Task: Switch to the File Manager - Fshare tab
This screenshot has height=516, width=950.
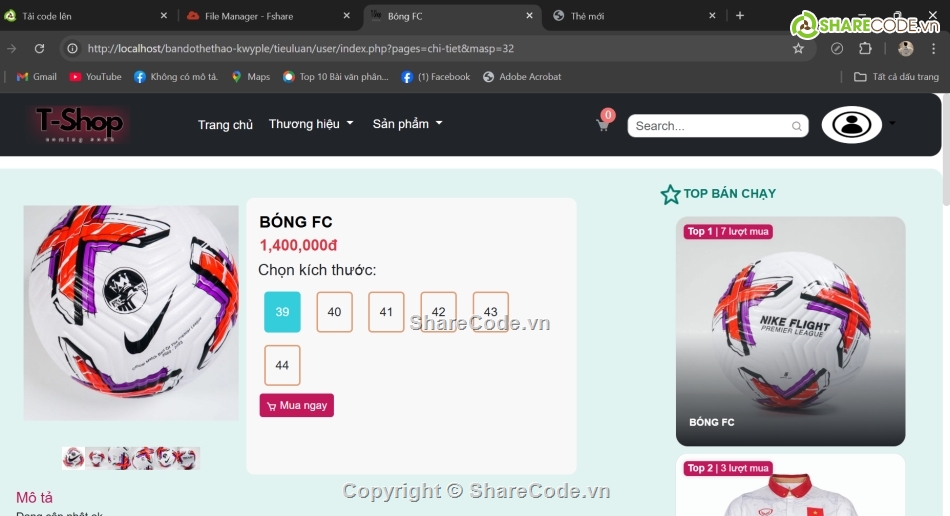Action: click(x=270, y=16)
